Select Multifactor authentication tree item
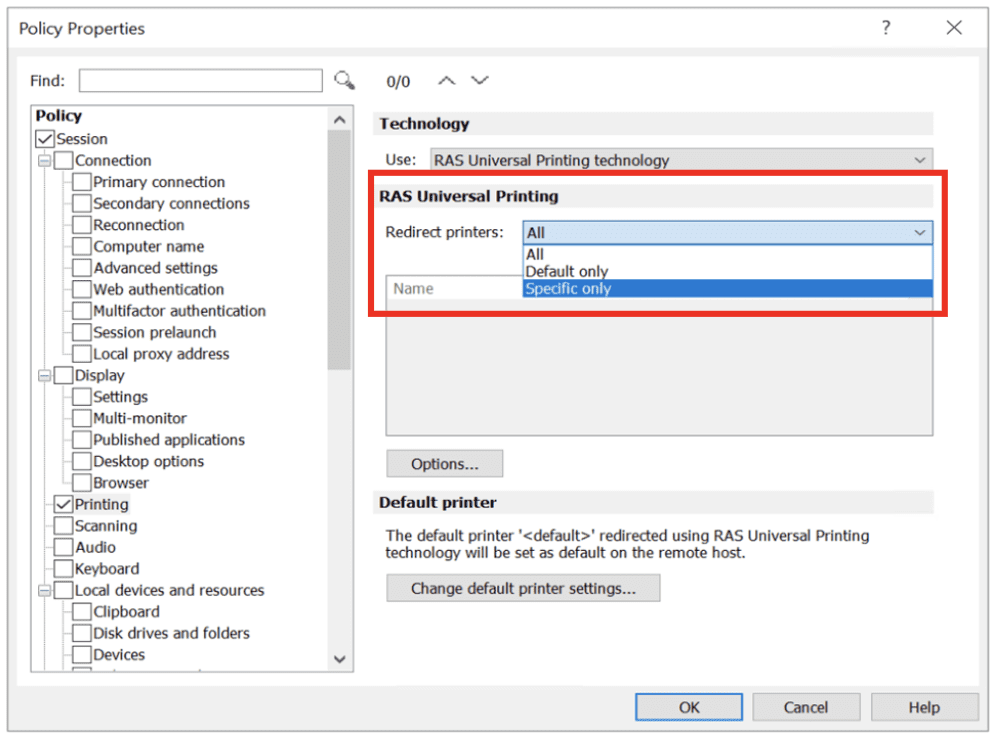Viewport: 990px width, 738px height. 179,311
